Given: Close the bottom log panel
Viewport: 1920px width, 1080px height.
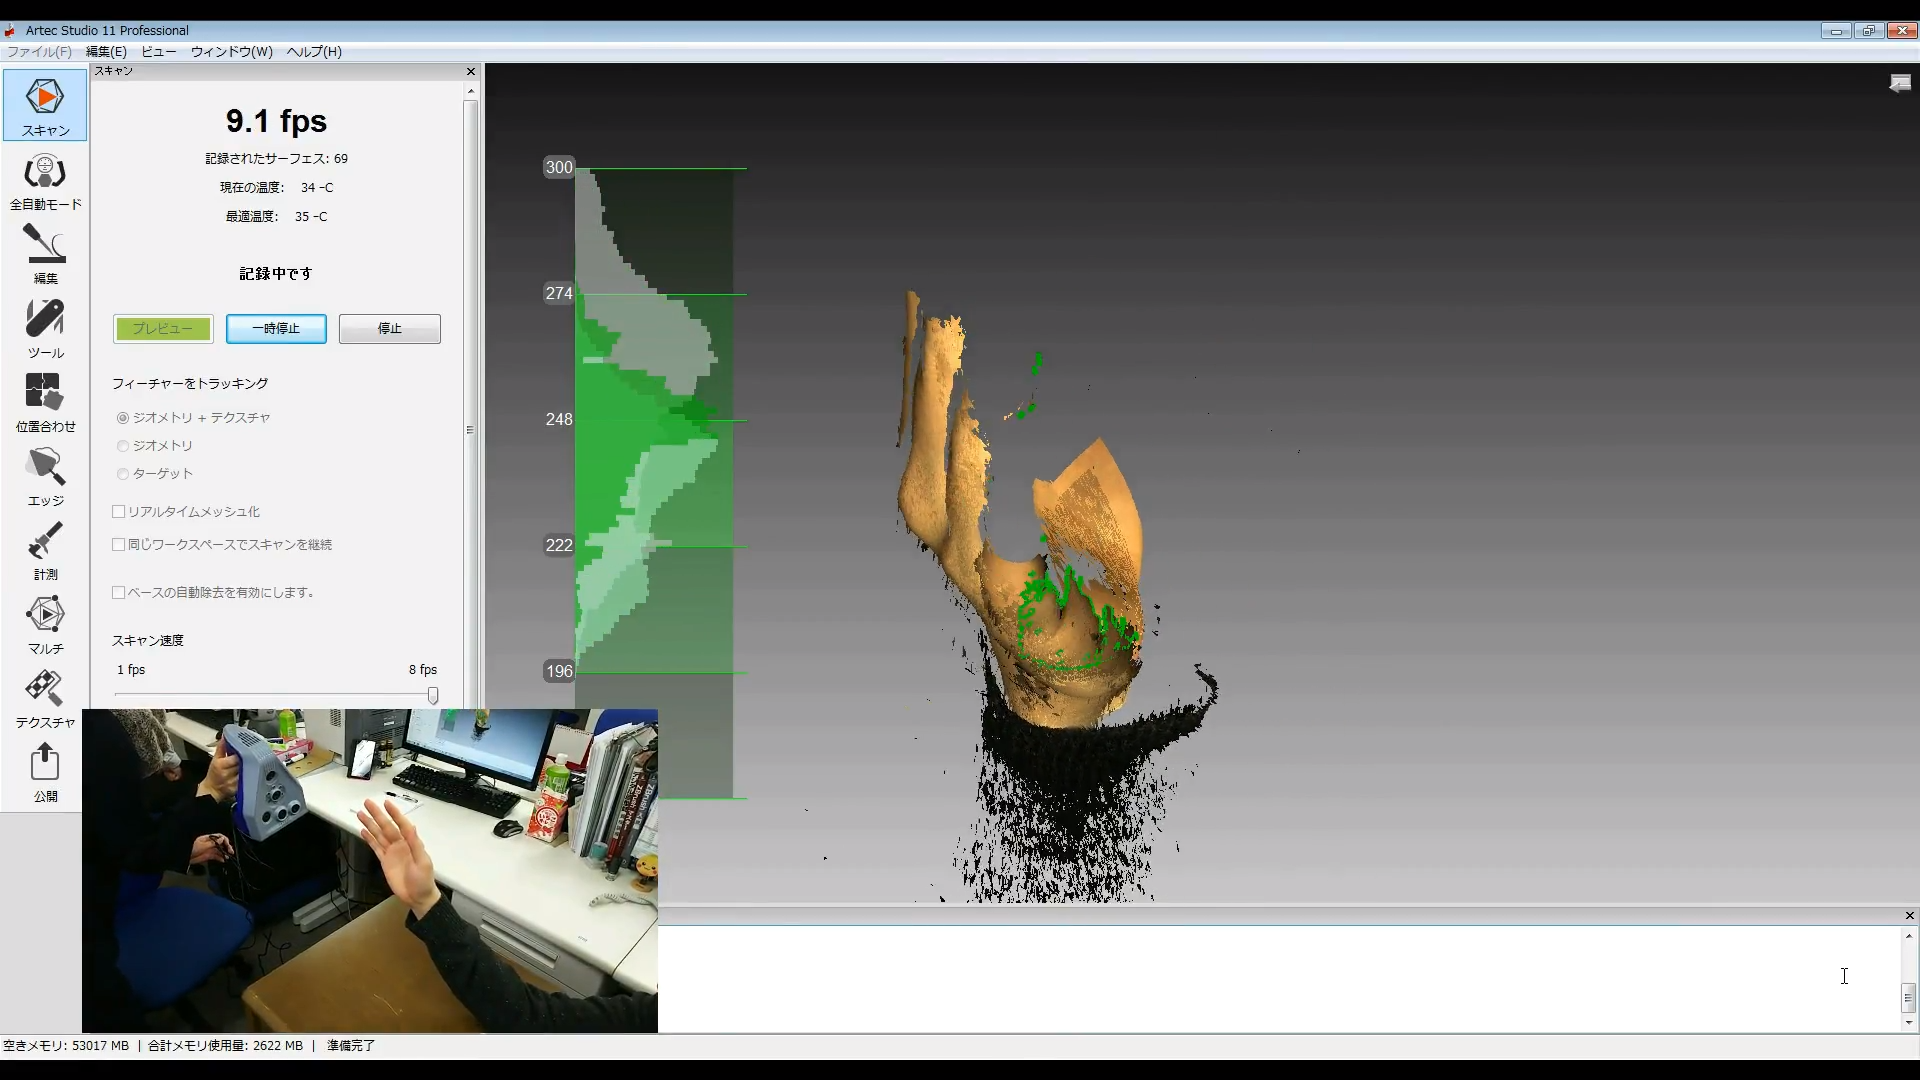Looking at the screenshot, I should point(1909,915).
